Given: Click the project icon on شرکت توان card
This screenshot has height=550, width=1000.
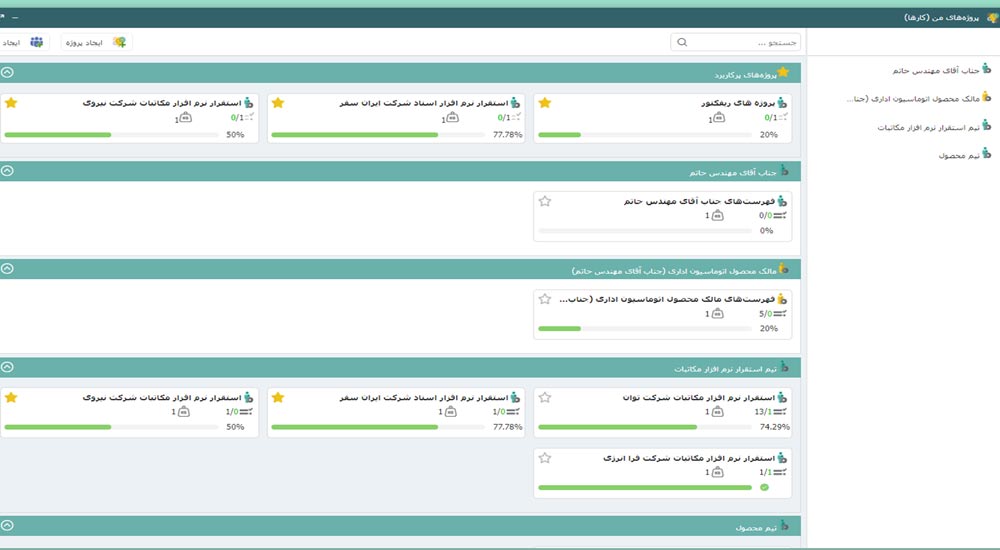Looking at the screenshot, I should (x=782, y=397).
